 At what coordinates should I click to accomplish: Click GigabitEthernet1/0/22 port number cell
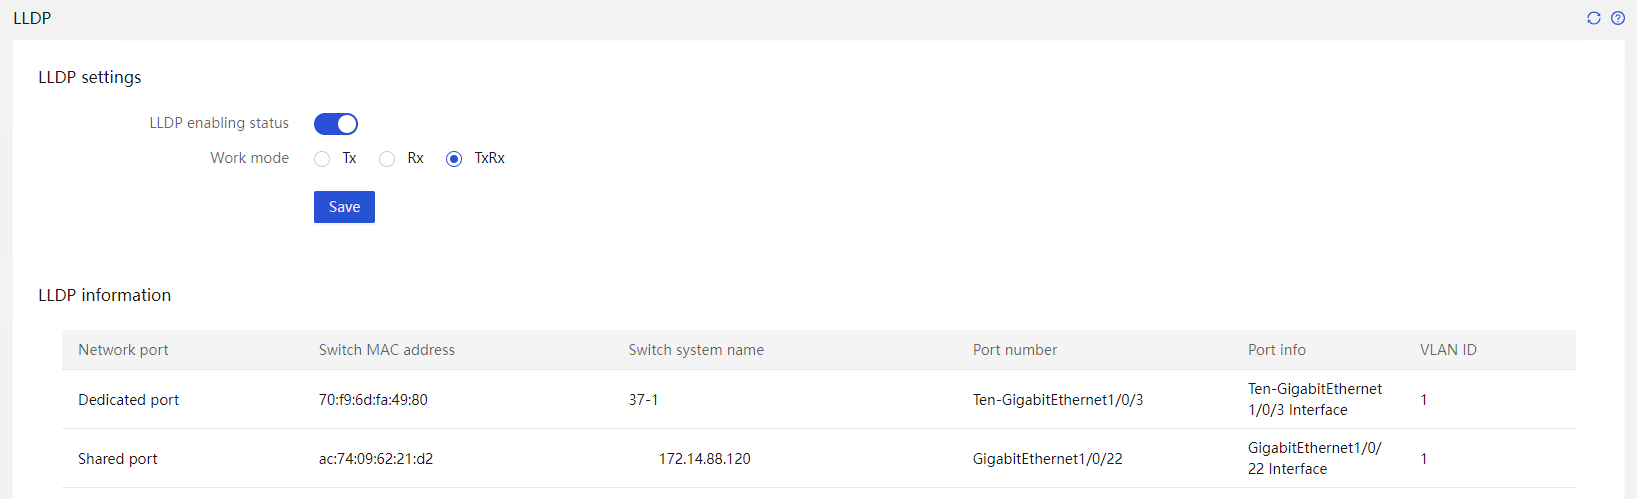1048,459
